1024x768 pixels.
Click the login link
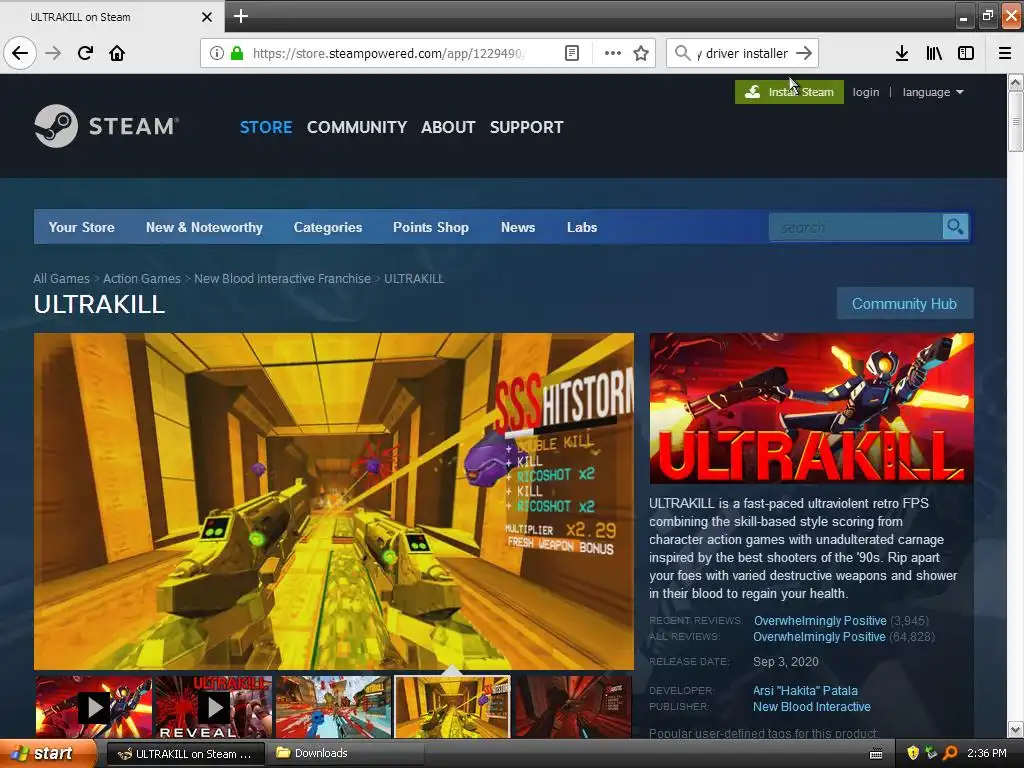click(x=866, y=92)
